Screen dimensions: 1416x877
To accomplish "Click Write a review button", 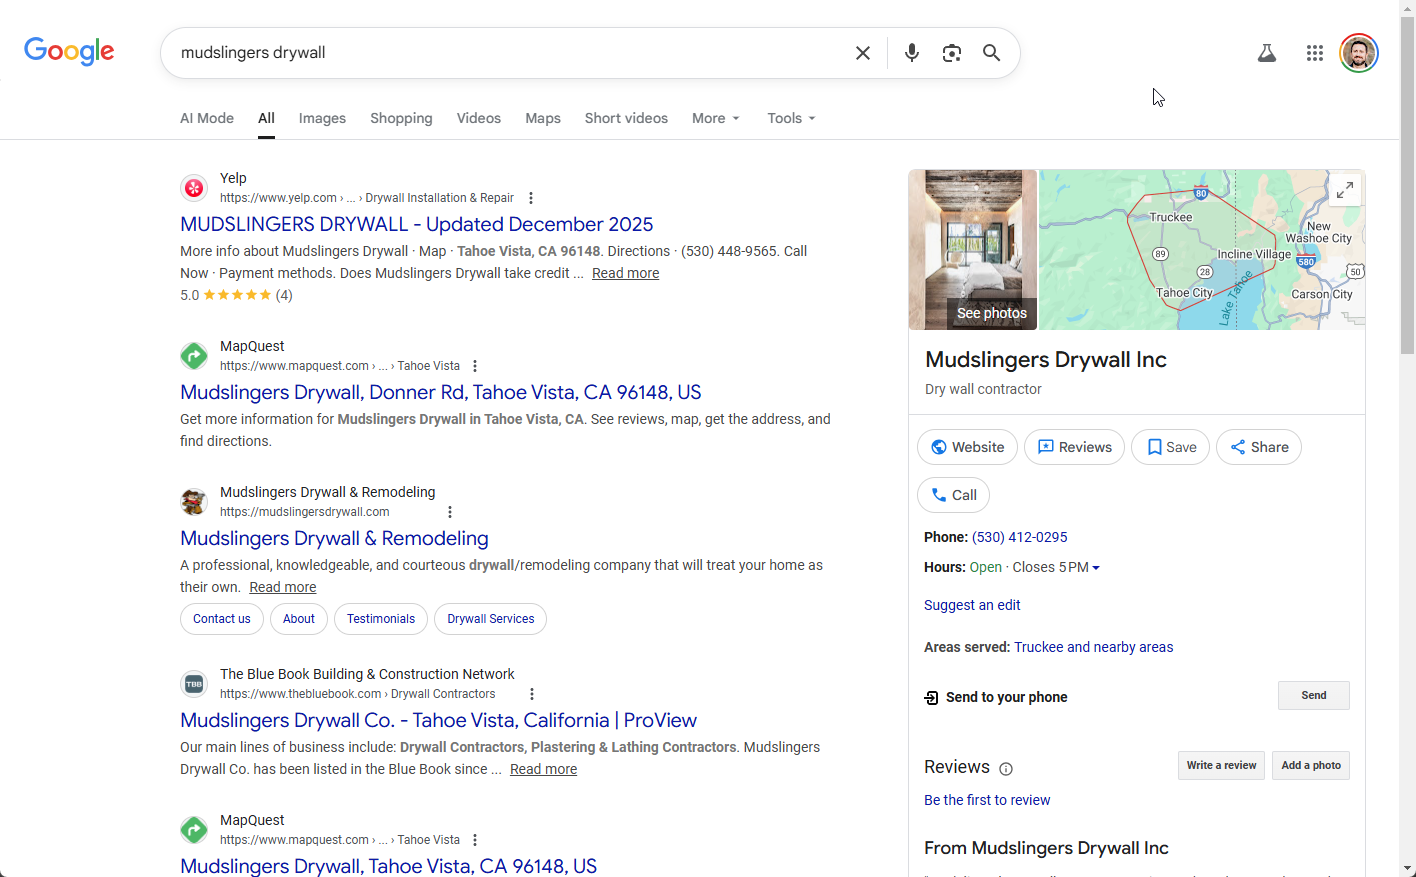I will tap(1221, 766).
